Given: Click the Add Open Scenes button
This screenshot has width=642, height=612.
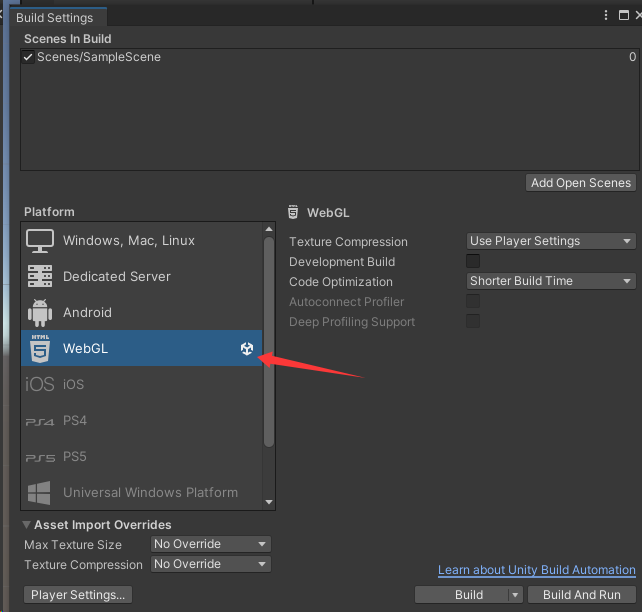Looking at the screenshot, I should pos(581,183).
